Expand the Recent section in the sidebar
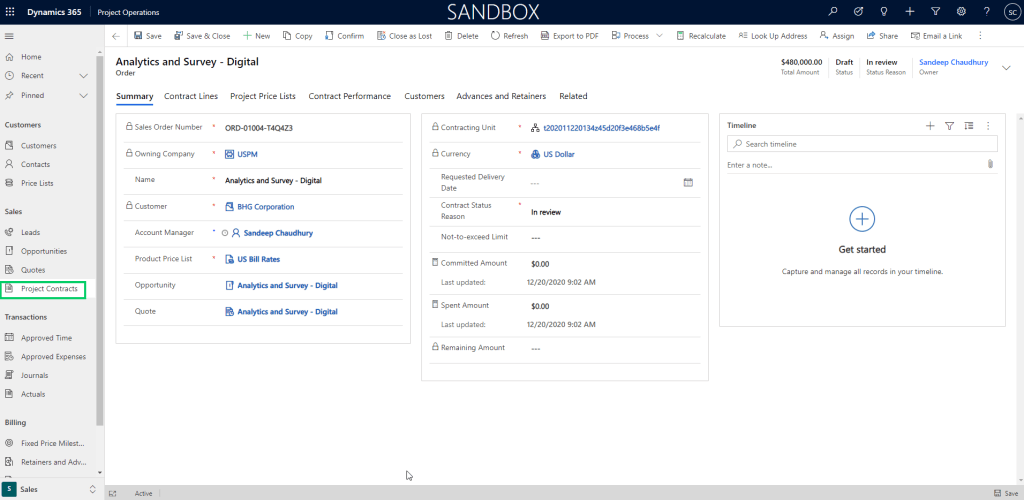The image size is (1024, 500). pyautogui.click(x=82, y=76)
